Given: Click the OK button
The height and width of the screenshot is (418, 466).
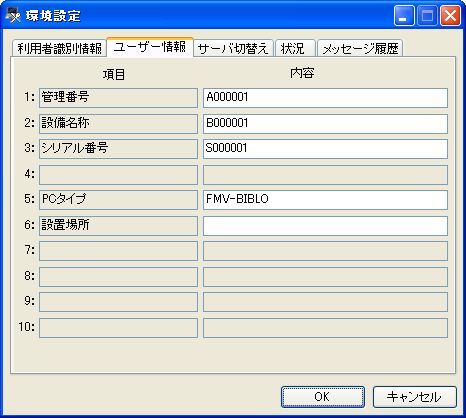Looking at the screenshot, I should (x=323, y=397).
